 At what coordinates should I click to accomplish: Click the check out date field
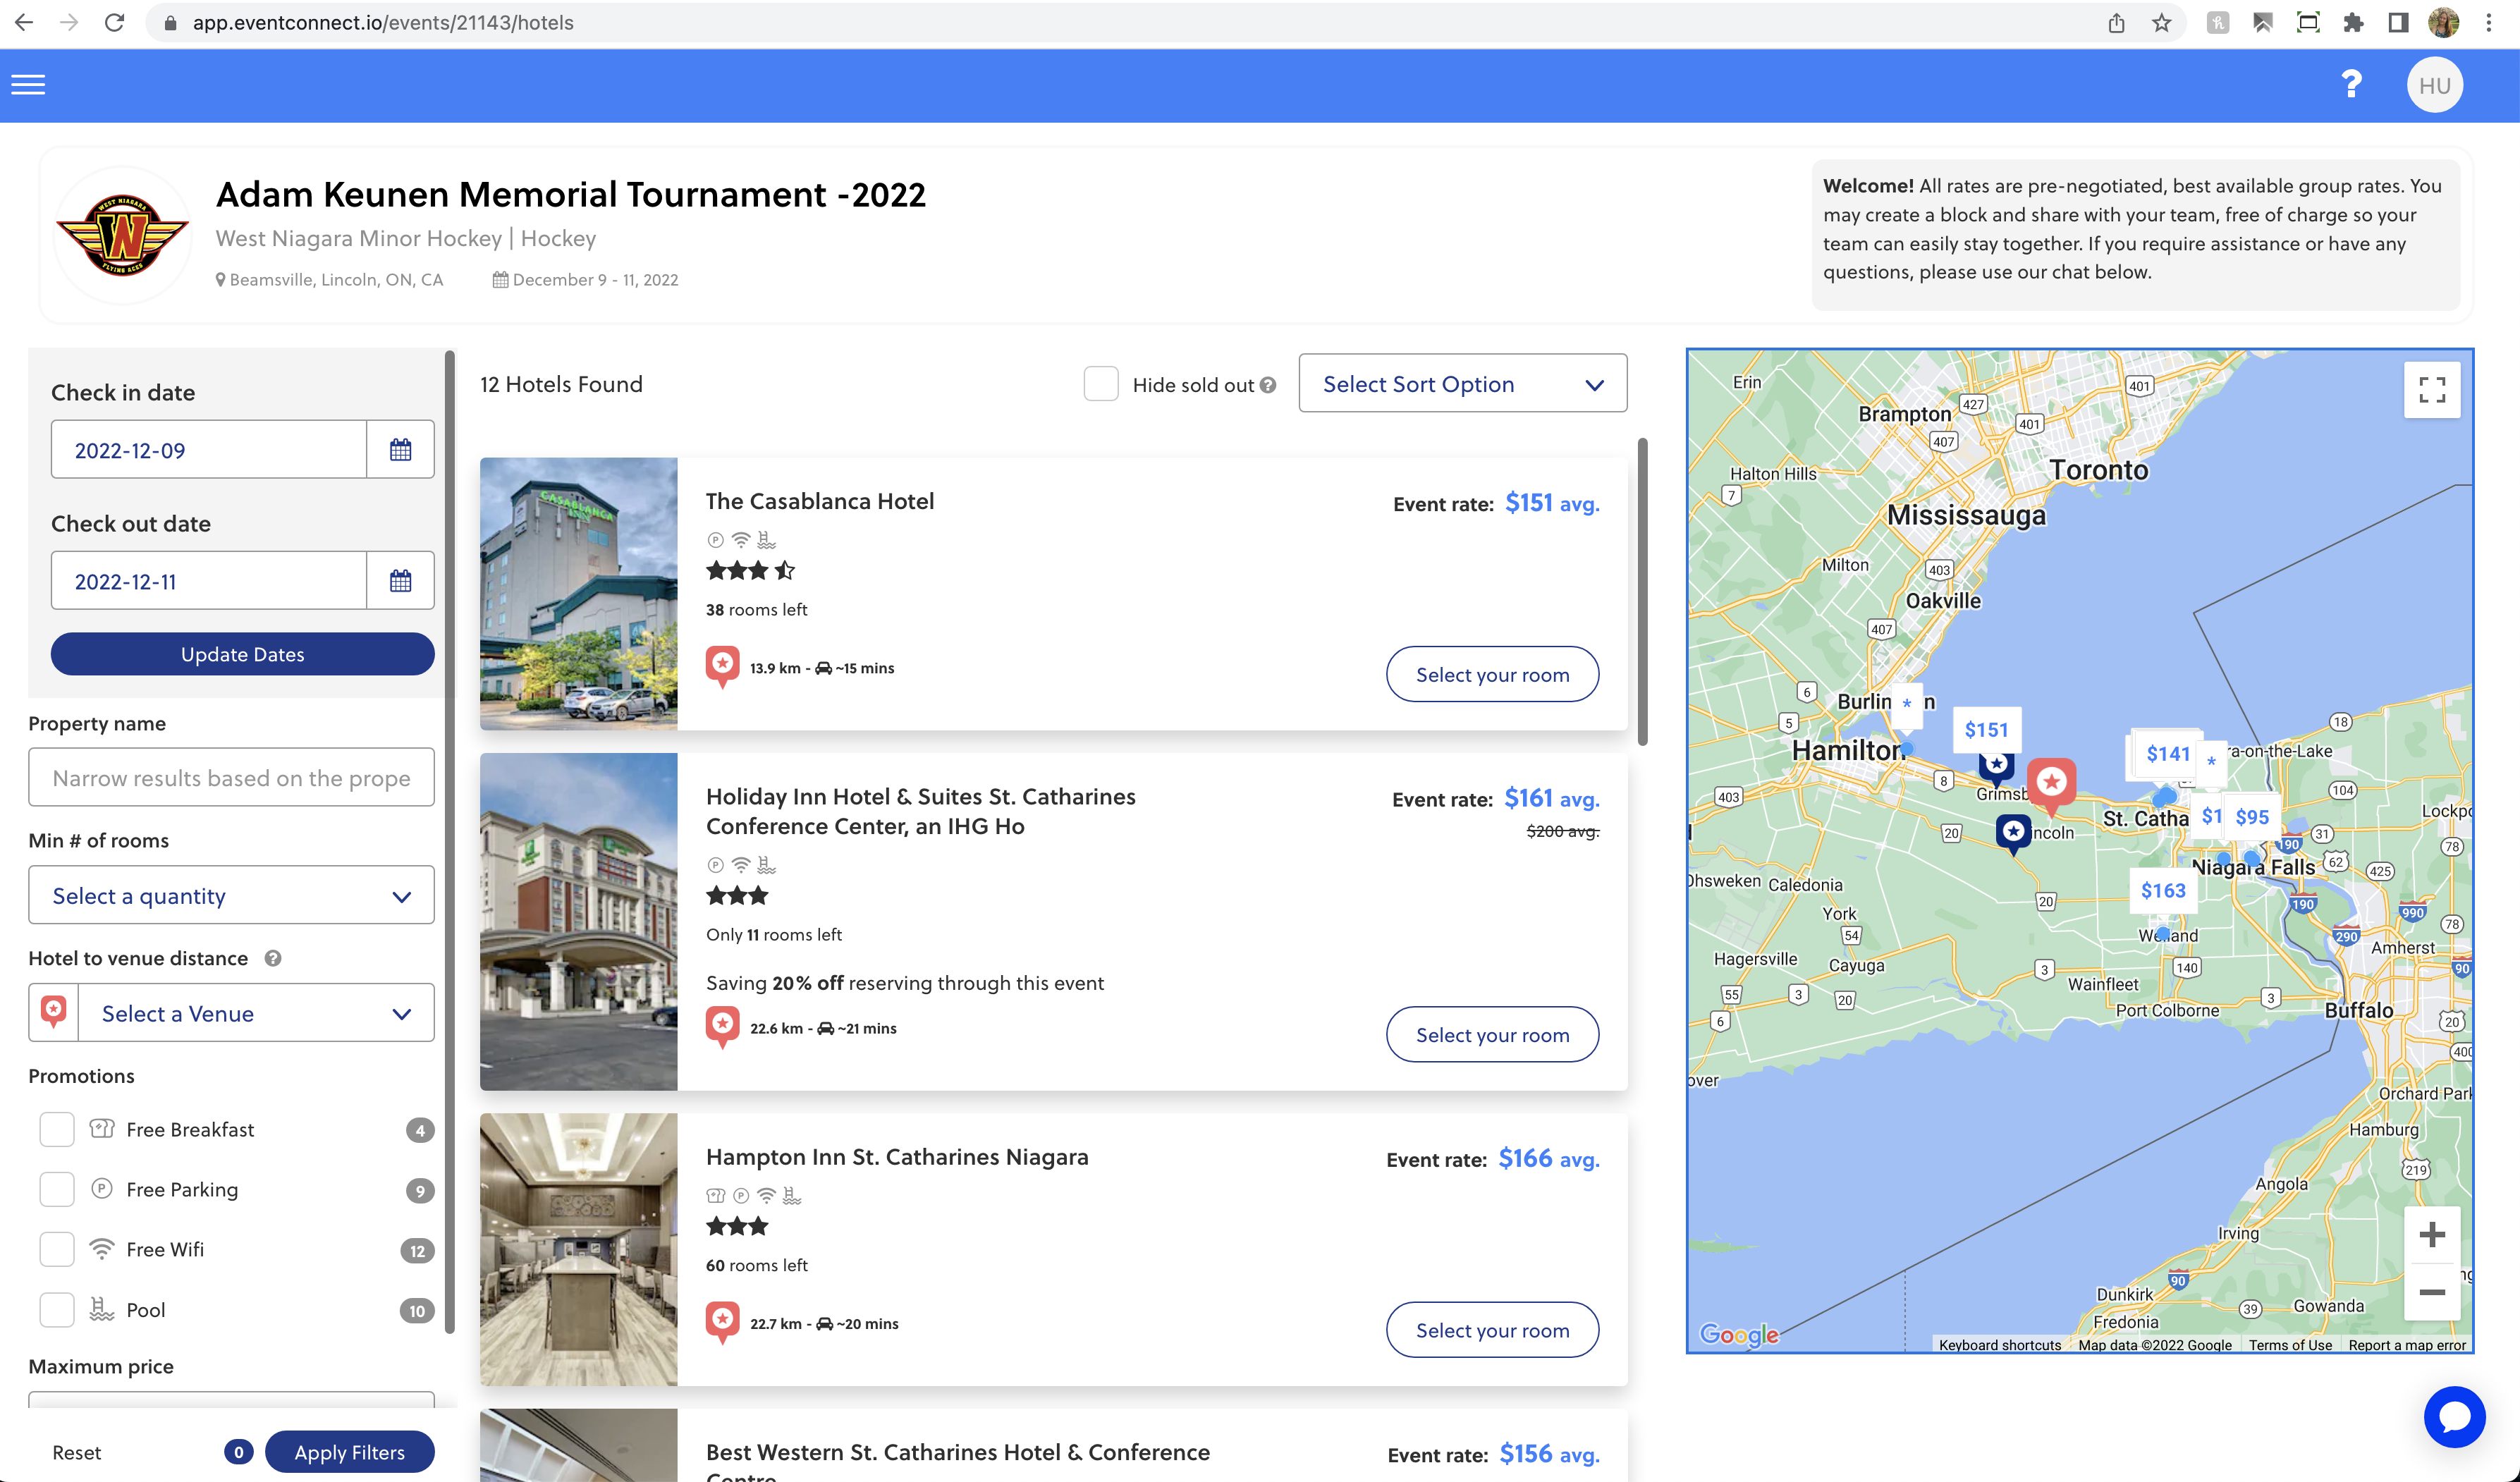pyautogui.click(x=208, y=581)
